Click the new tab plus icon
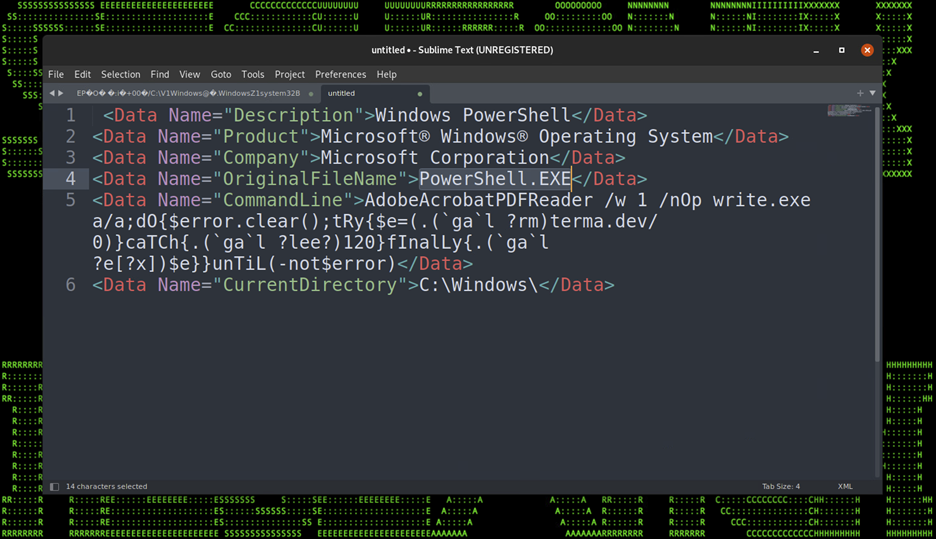936x539 pixels. coord(860,93)
